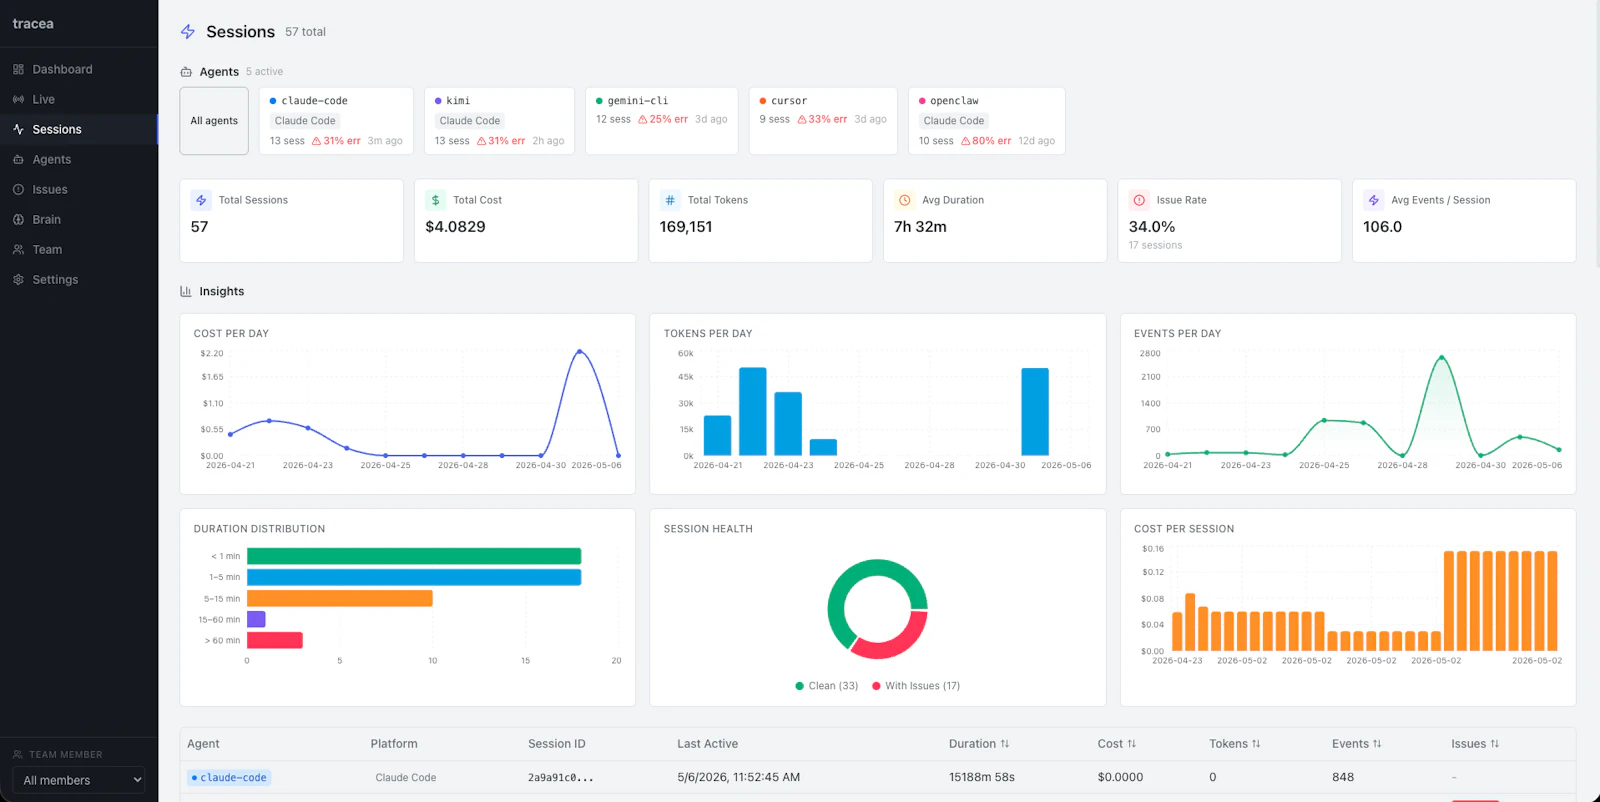Click the 5/6/2026, 11:52:45 AM timestamp cell
Image resolution: width=1600 pixels, height=802 pixels.
click(738, 777)
